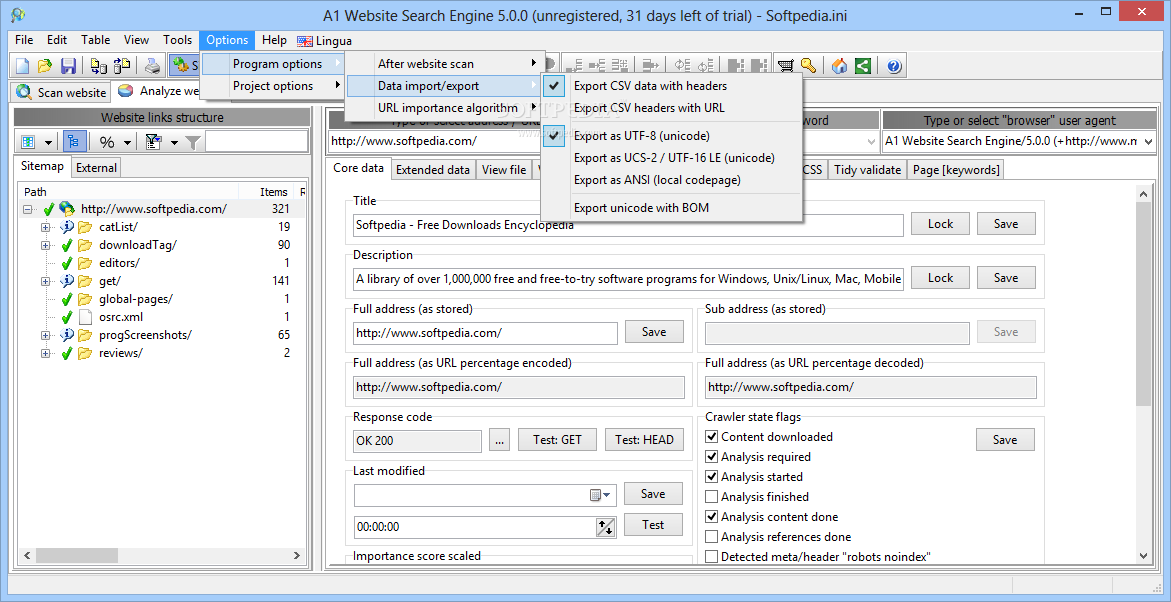Click the app icon in the title bar
This screenshot has width=1171, height=602.
[17, 15]
